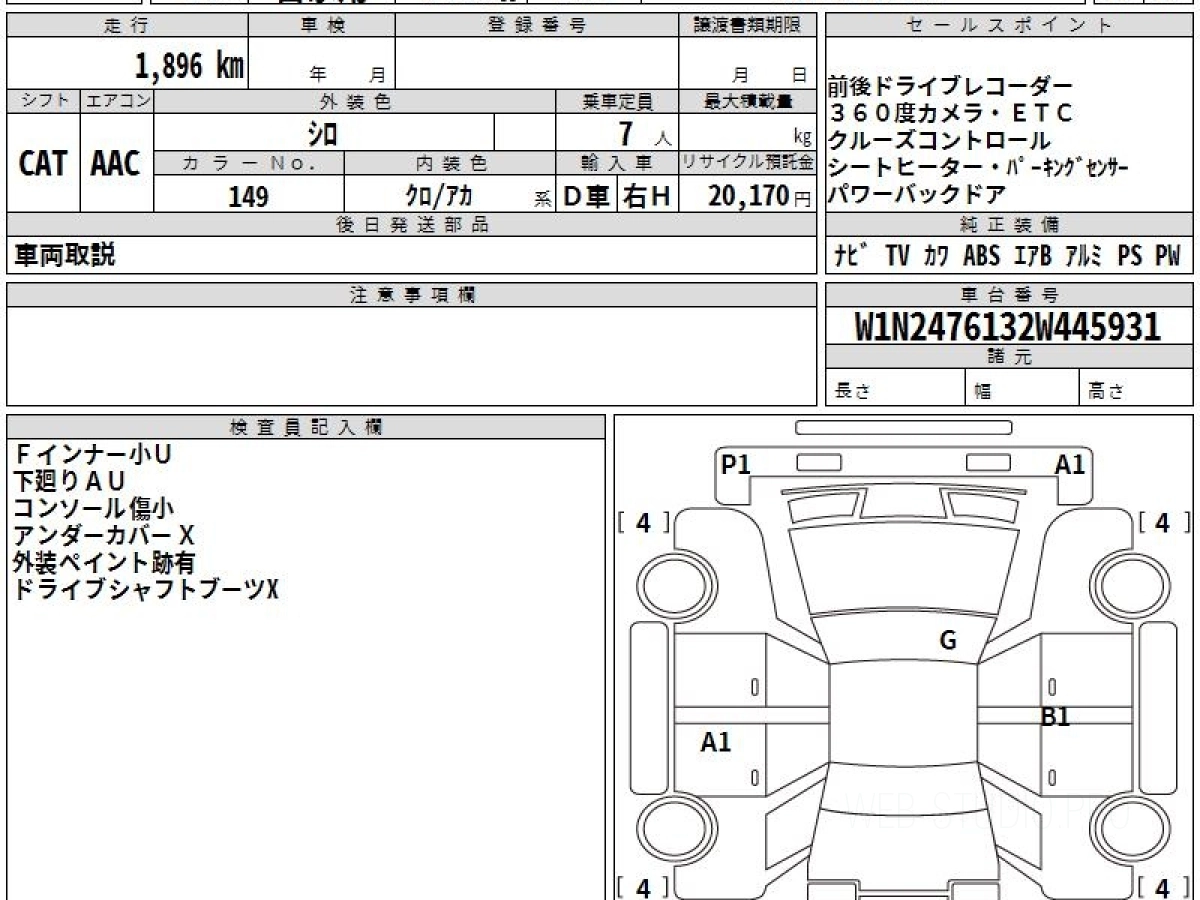The width and height of the screenshot is (1200, 900).
Task: Click the リサイクル預託金 label
Action: point(748,163)
